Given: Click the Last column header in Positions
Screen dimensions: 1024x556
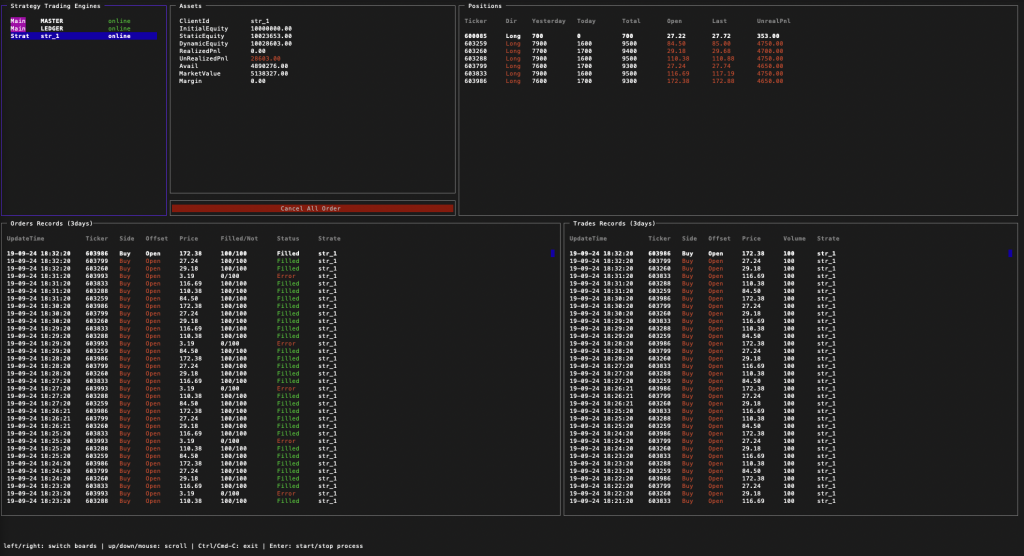Looking at the screenshot, I should tap(719, 21).
